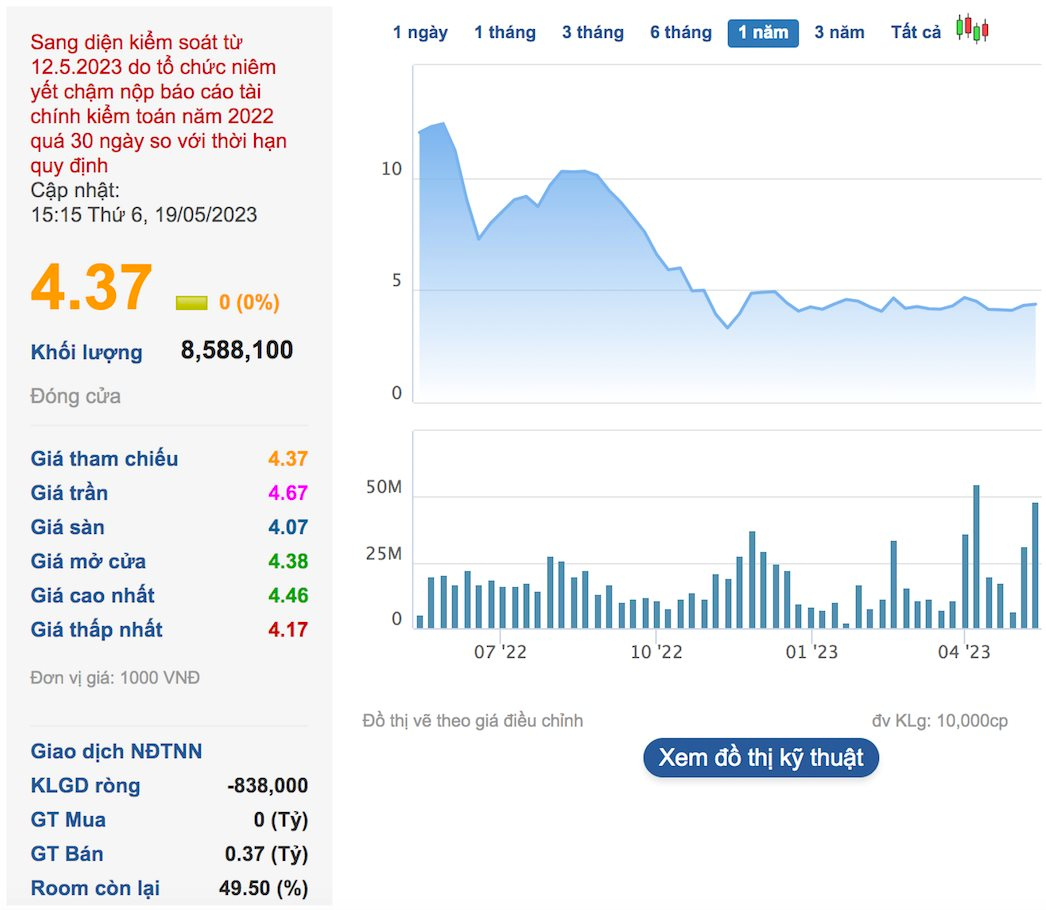Show the "6 tháng" chart period
The height and width of the screenshot is (910, 1046).
(681, 33)
